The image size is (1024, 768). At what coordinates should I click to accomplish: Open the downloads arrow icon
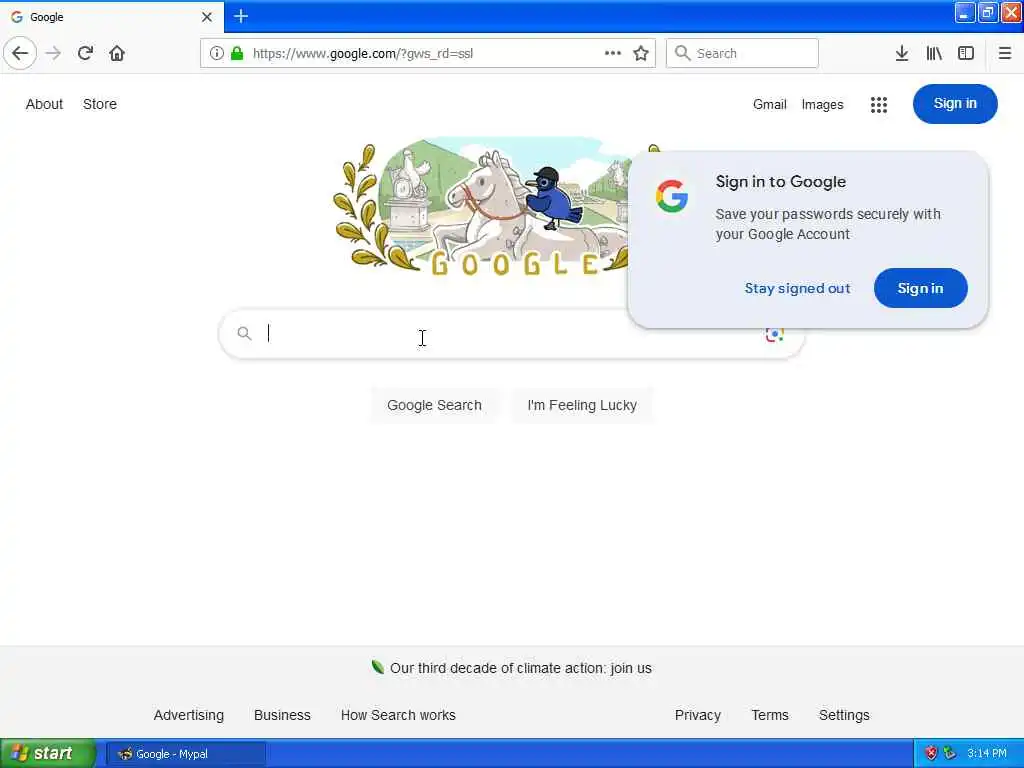tap(902, 53)
